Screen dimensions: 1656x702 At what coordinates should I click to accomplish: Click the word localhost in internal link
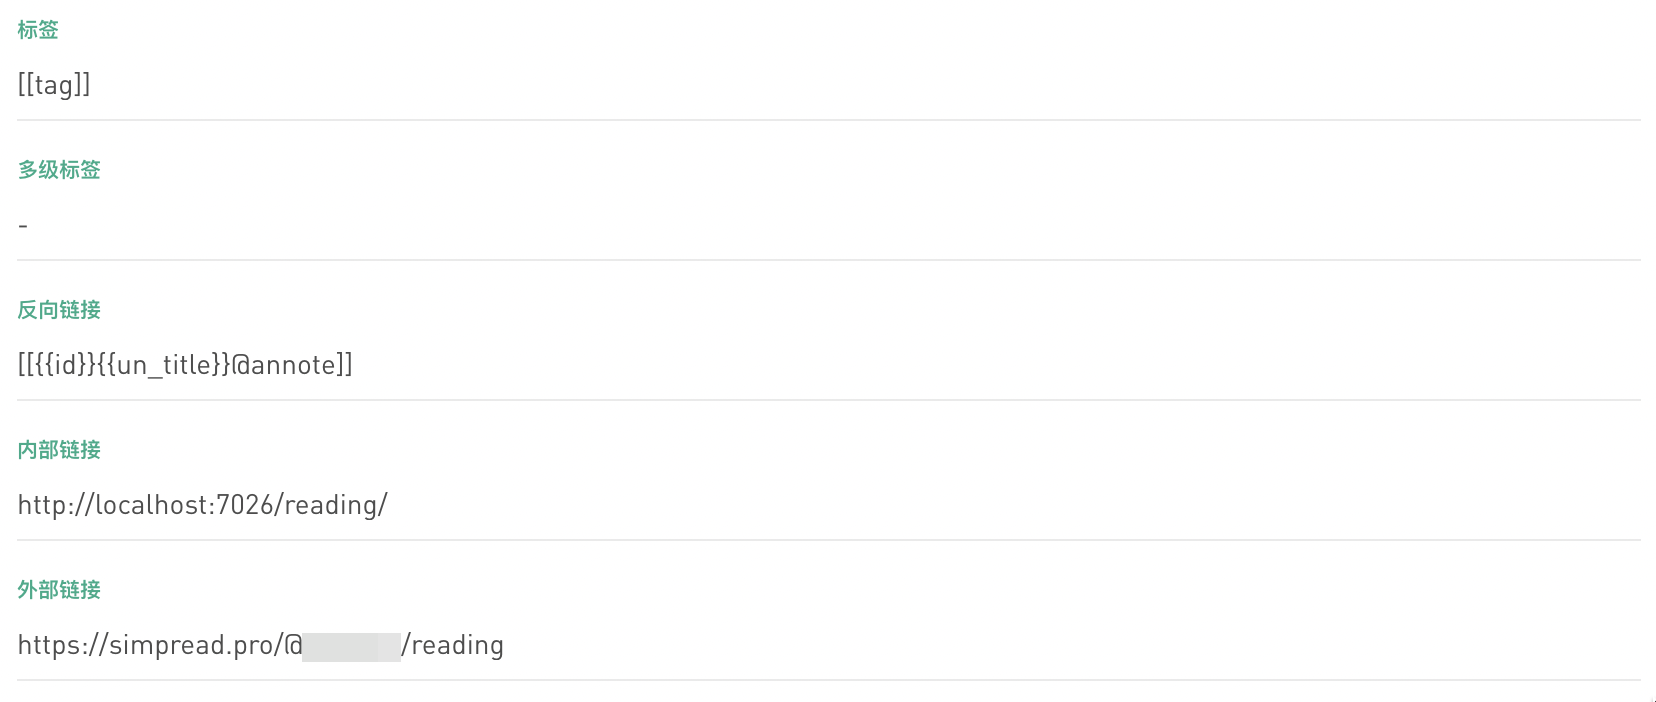point(151,505)
